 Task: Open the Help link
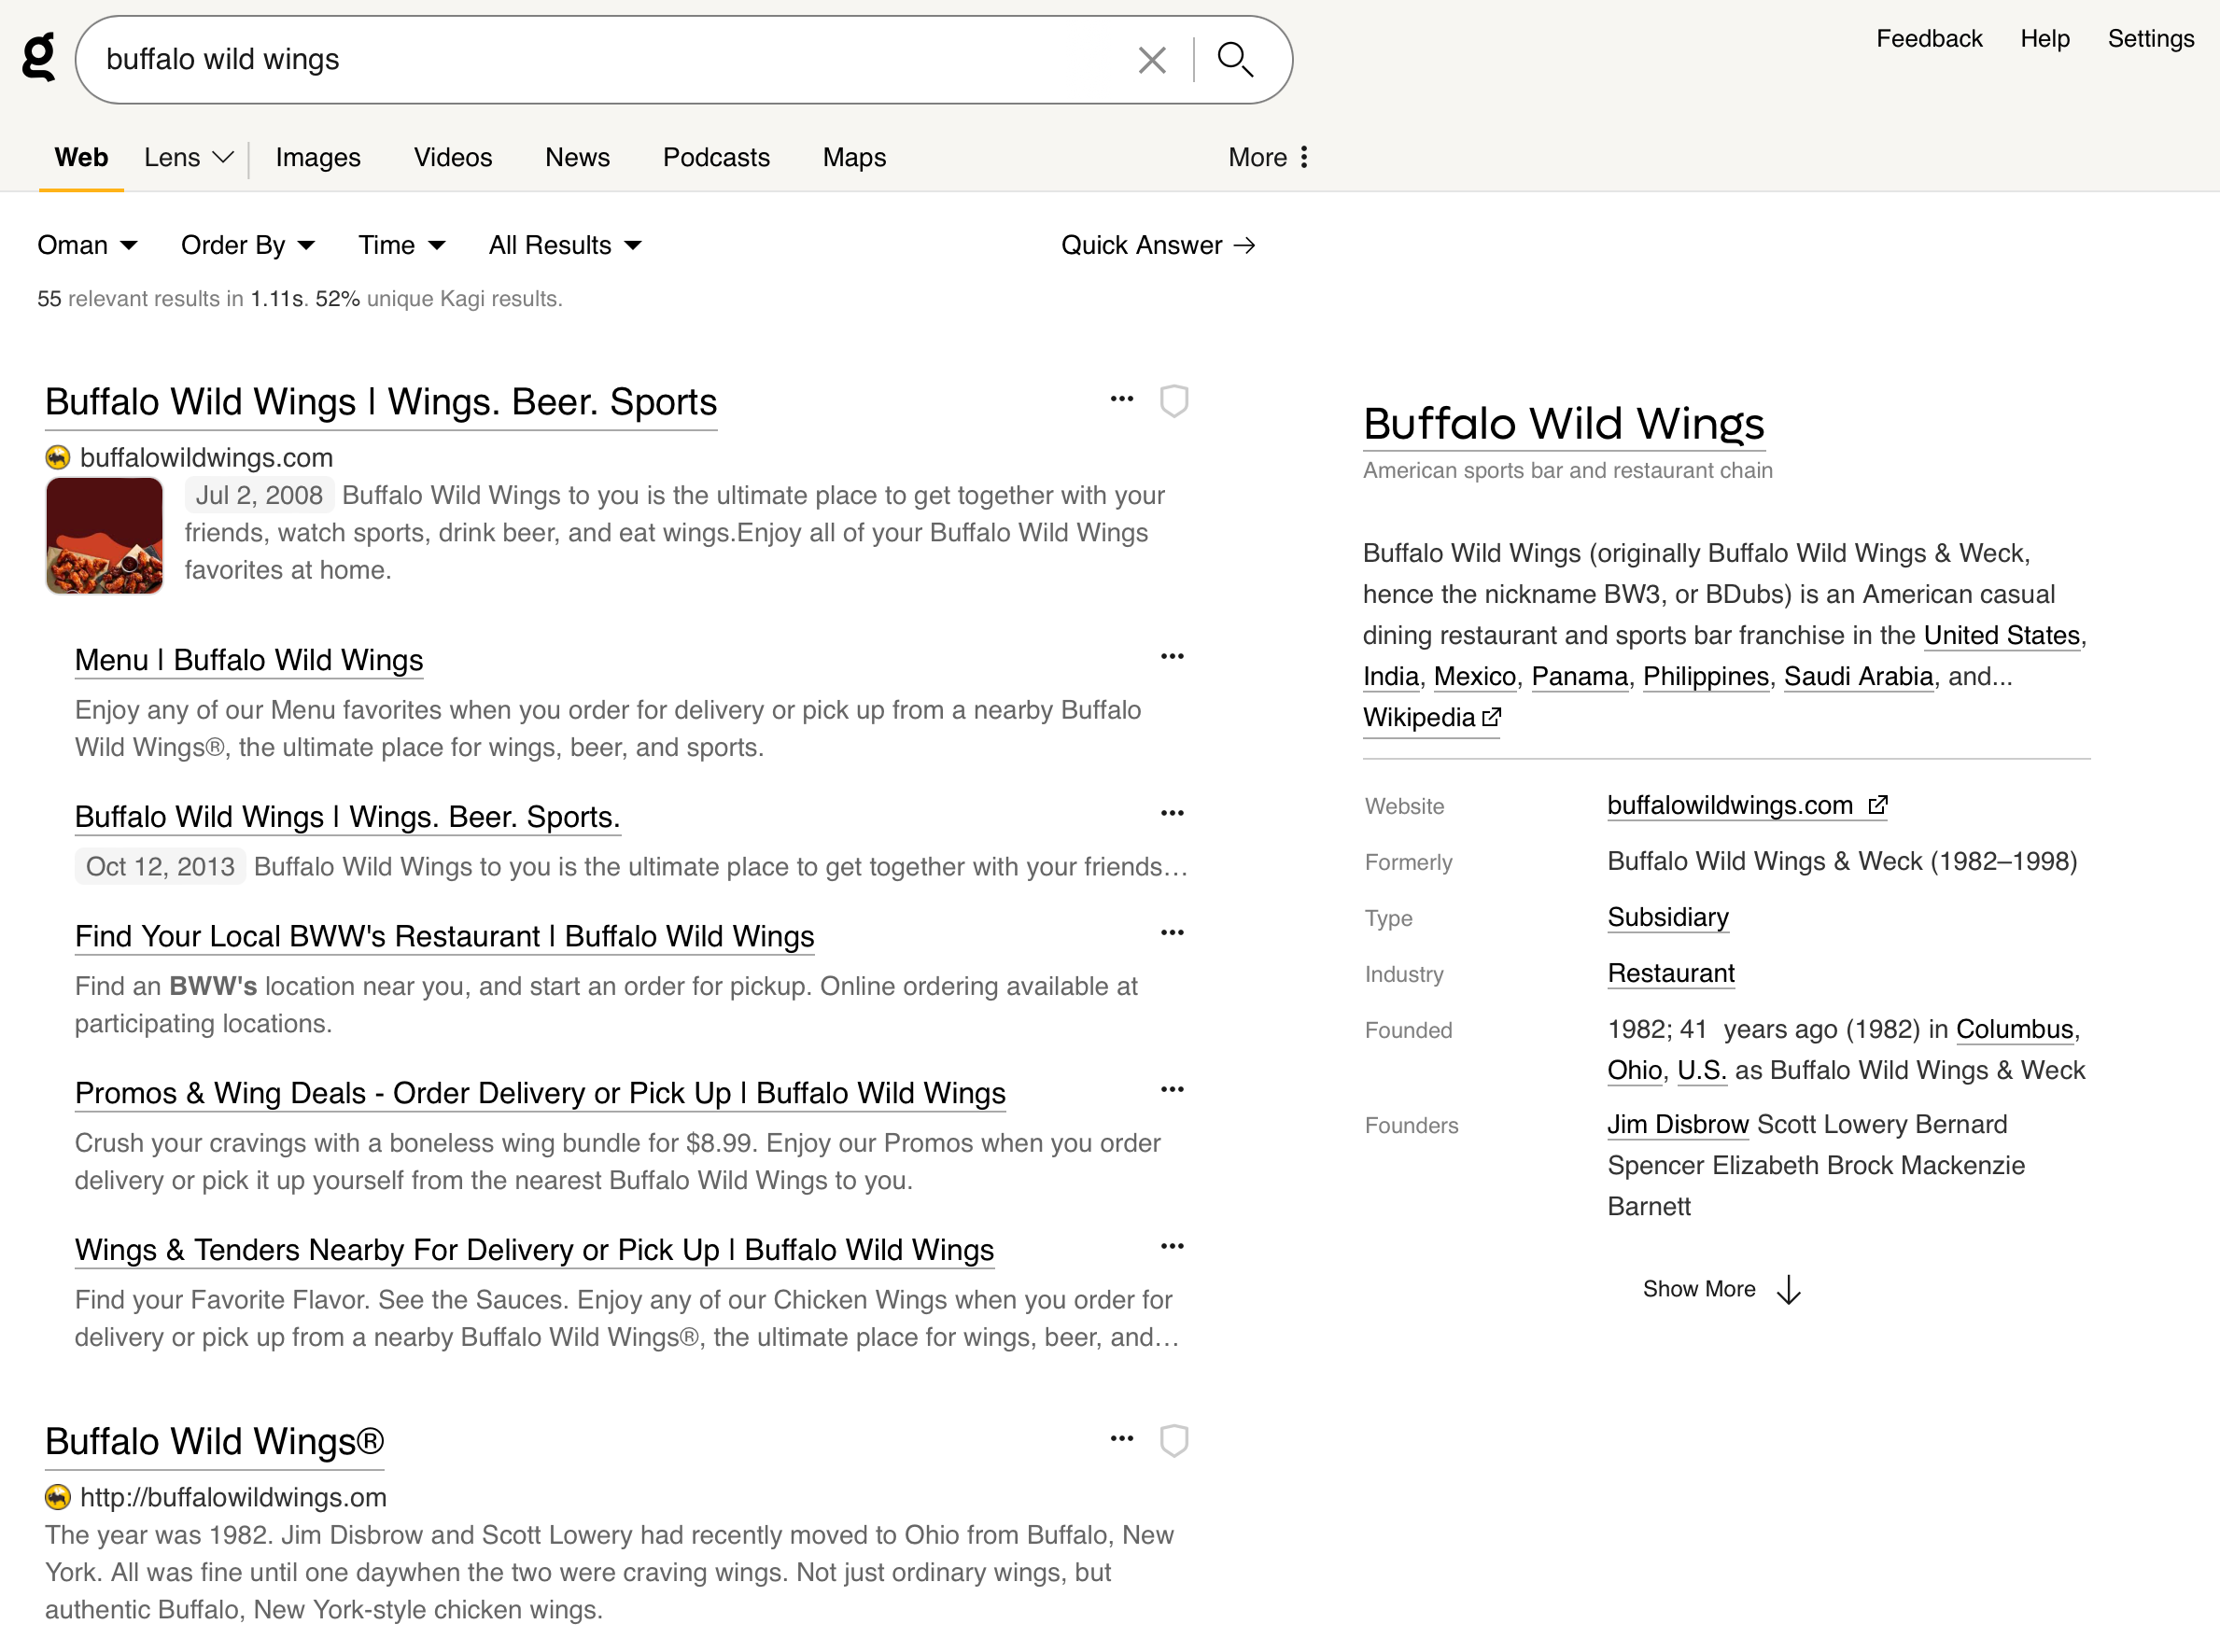pyautogui.click(x=2045, y=39)
